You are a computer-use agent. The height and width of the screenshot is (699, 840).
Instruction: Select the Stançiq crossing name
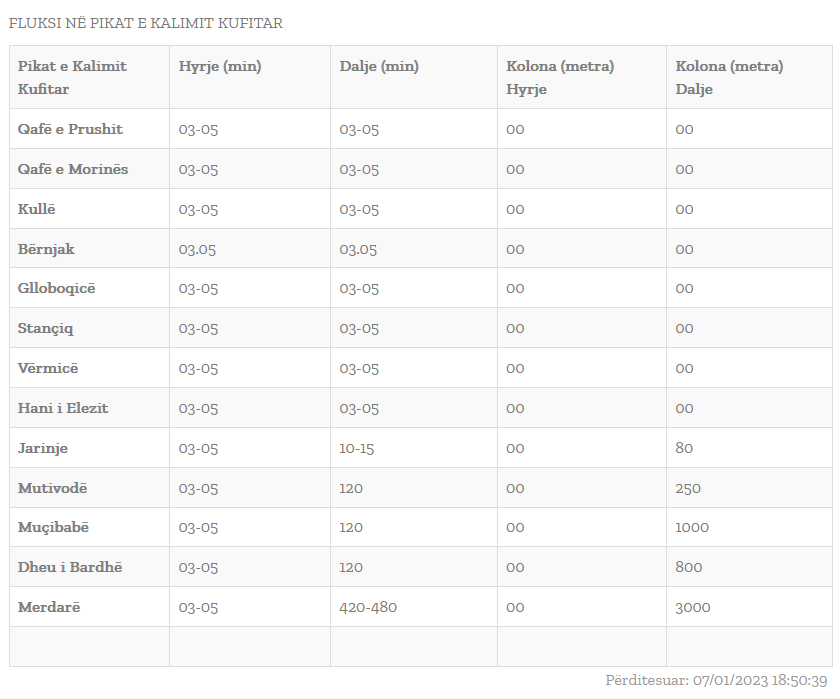point(46,328)
